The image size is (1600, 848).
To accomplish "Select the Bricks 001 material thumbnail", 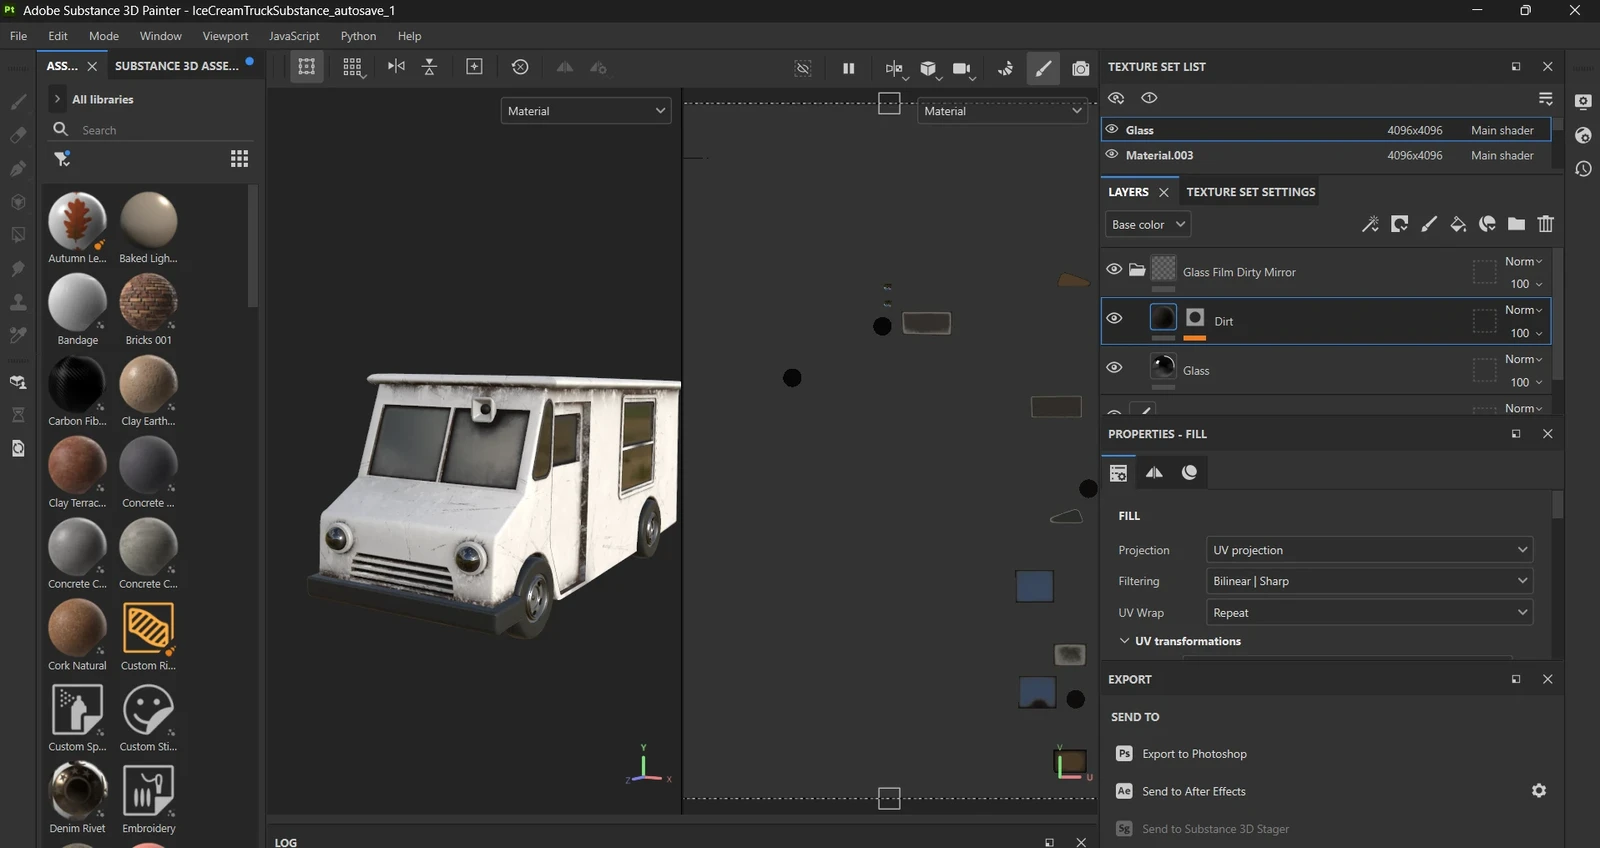I will click(x=148, y=302).
